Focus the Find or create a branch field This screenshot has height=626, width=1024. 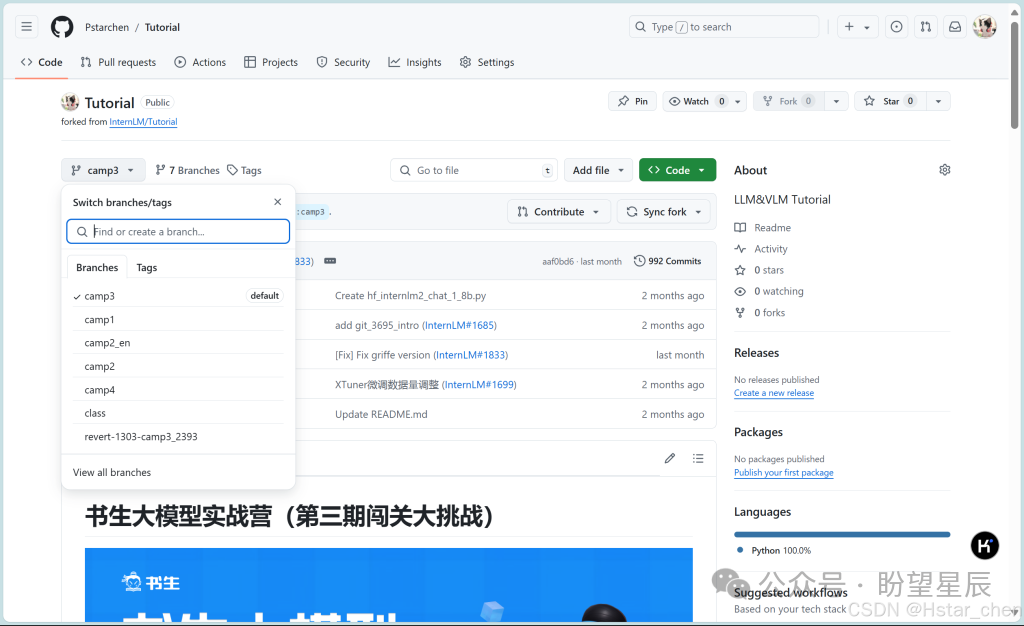coord(178,231)
